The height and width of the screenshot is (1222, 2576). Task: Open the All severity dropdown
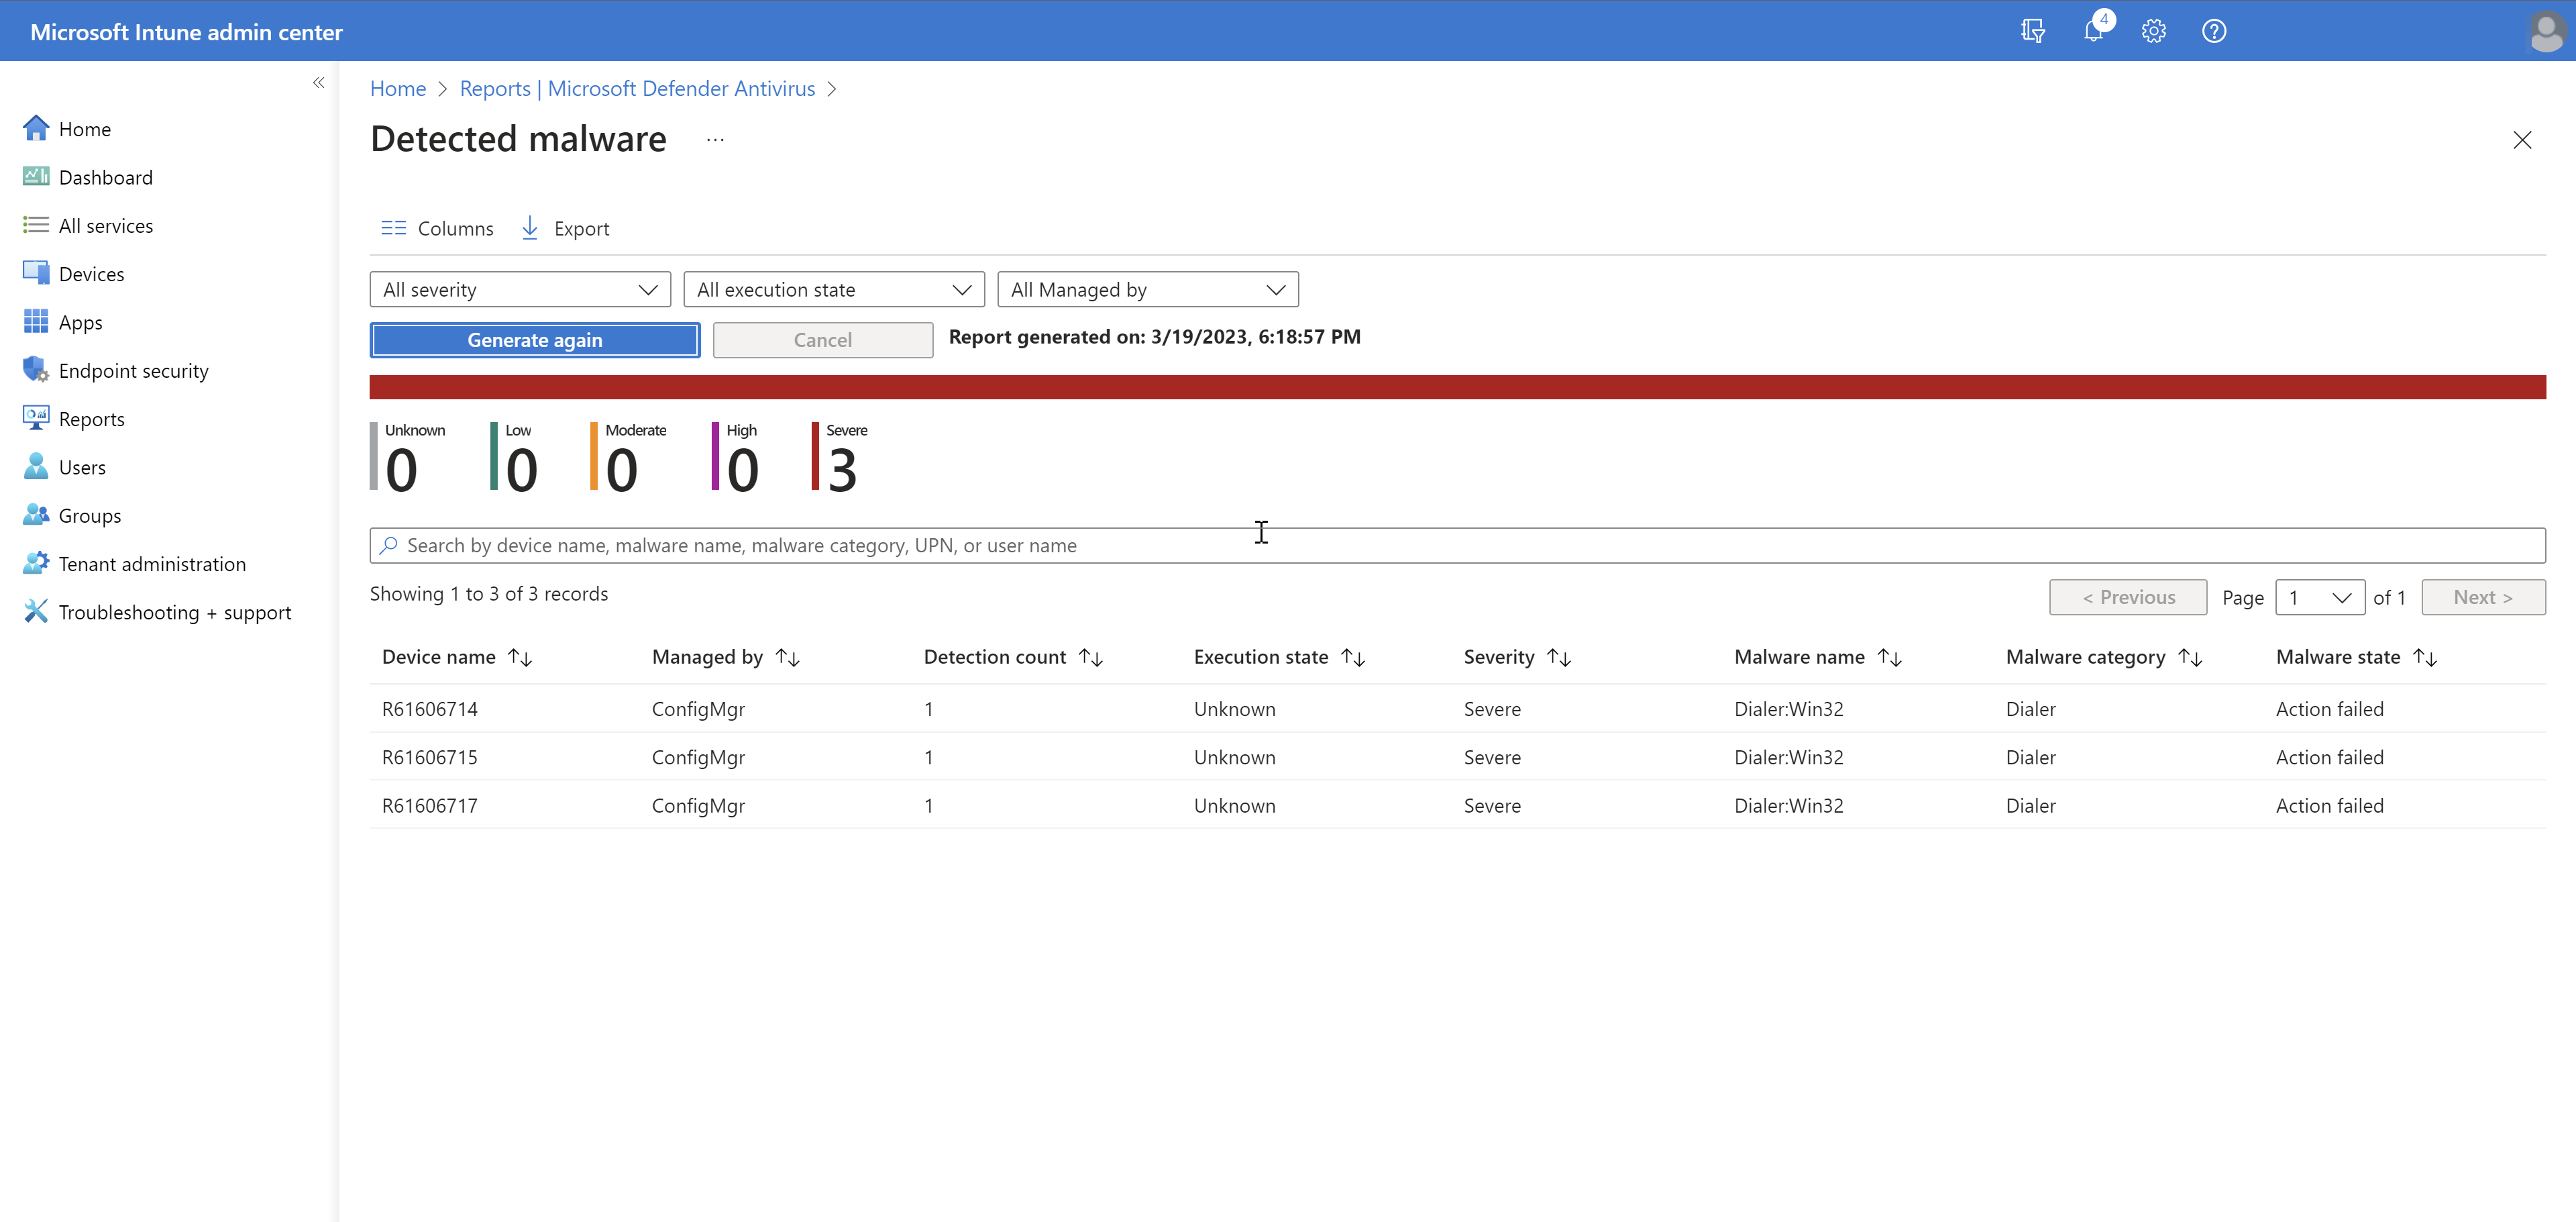[x=519, y=289]
